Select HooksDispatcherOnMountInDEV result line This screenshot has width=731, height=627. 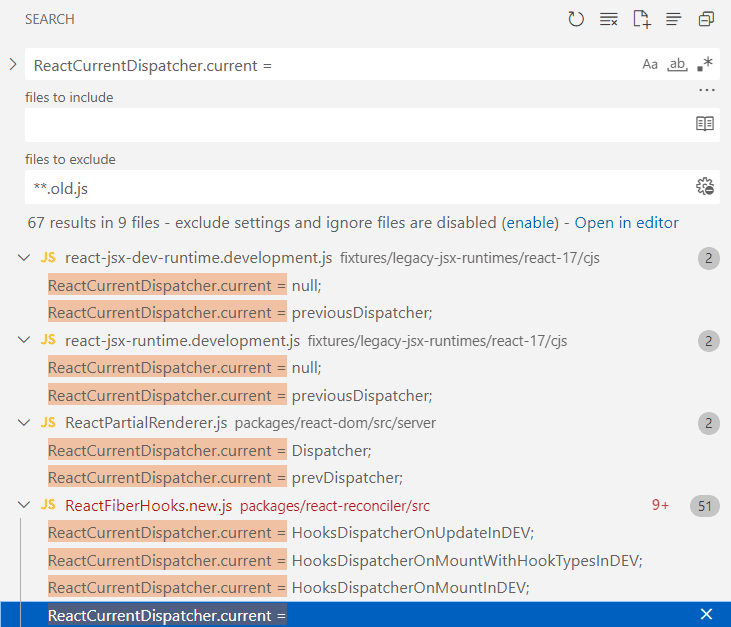point(288,587)
